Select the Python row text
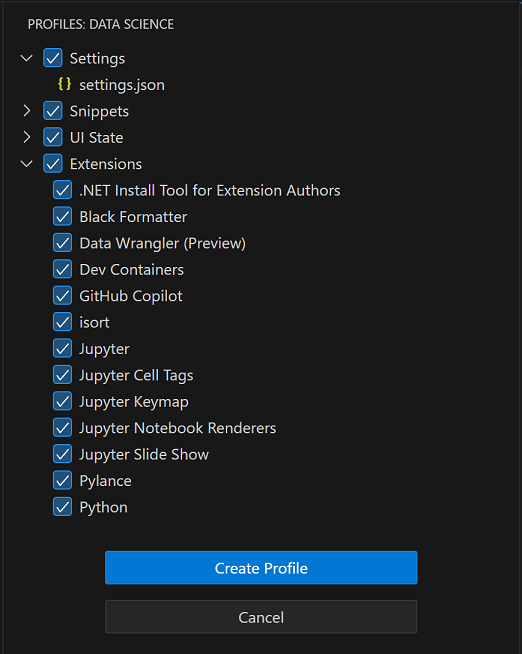The width and height of the screenshot is (522, 654). (103, 508)
